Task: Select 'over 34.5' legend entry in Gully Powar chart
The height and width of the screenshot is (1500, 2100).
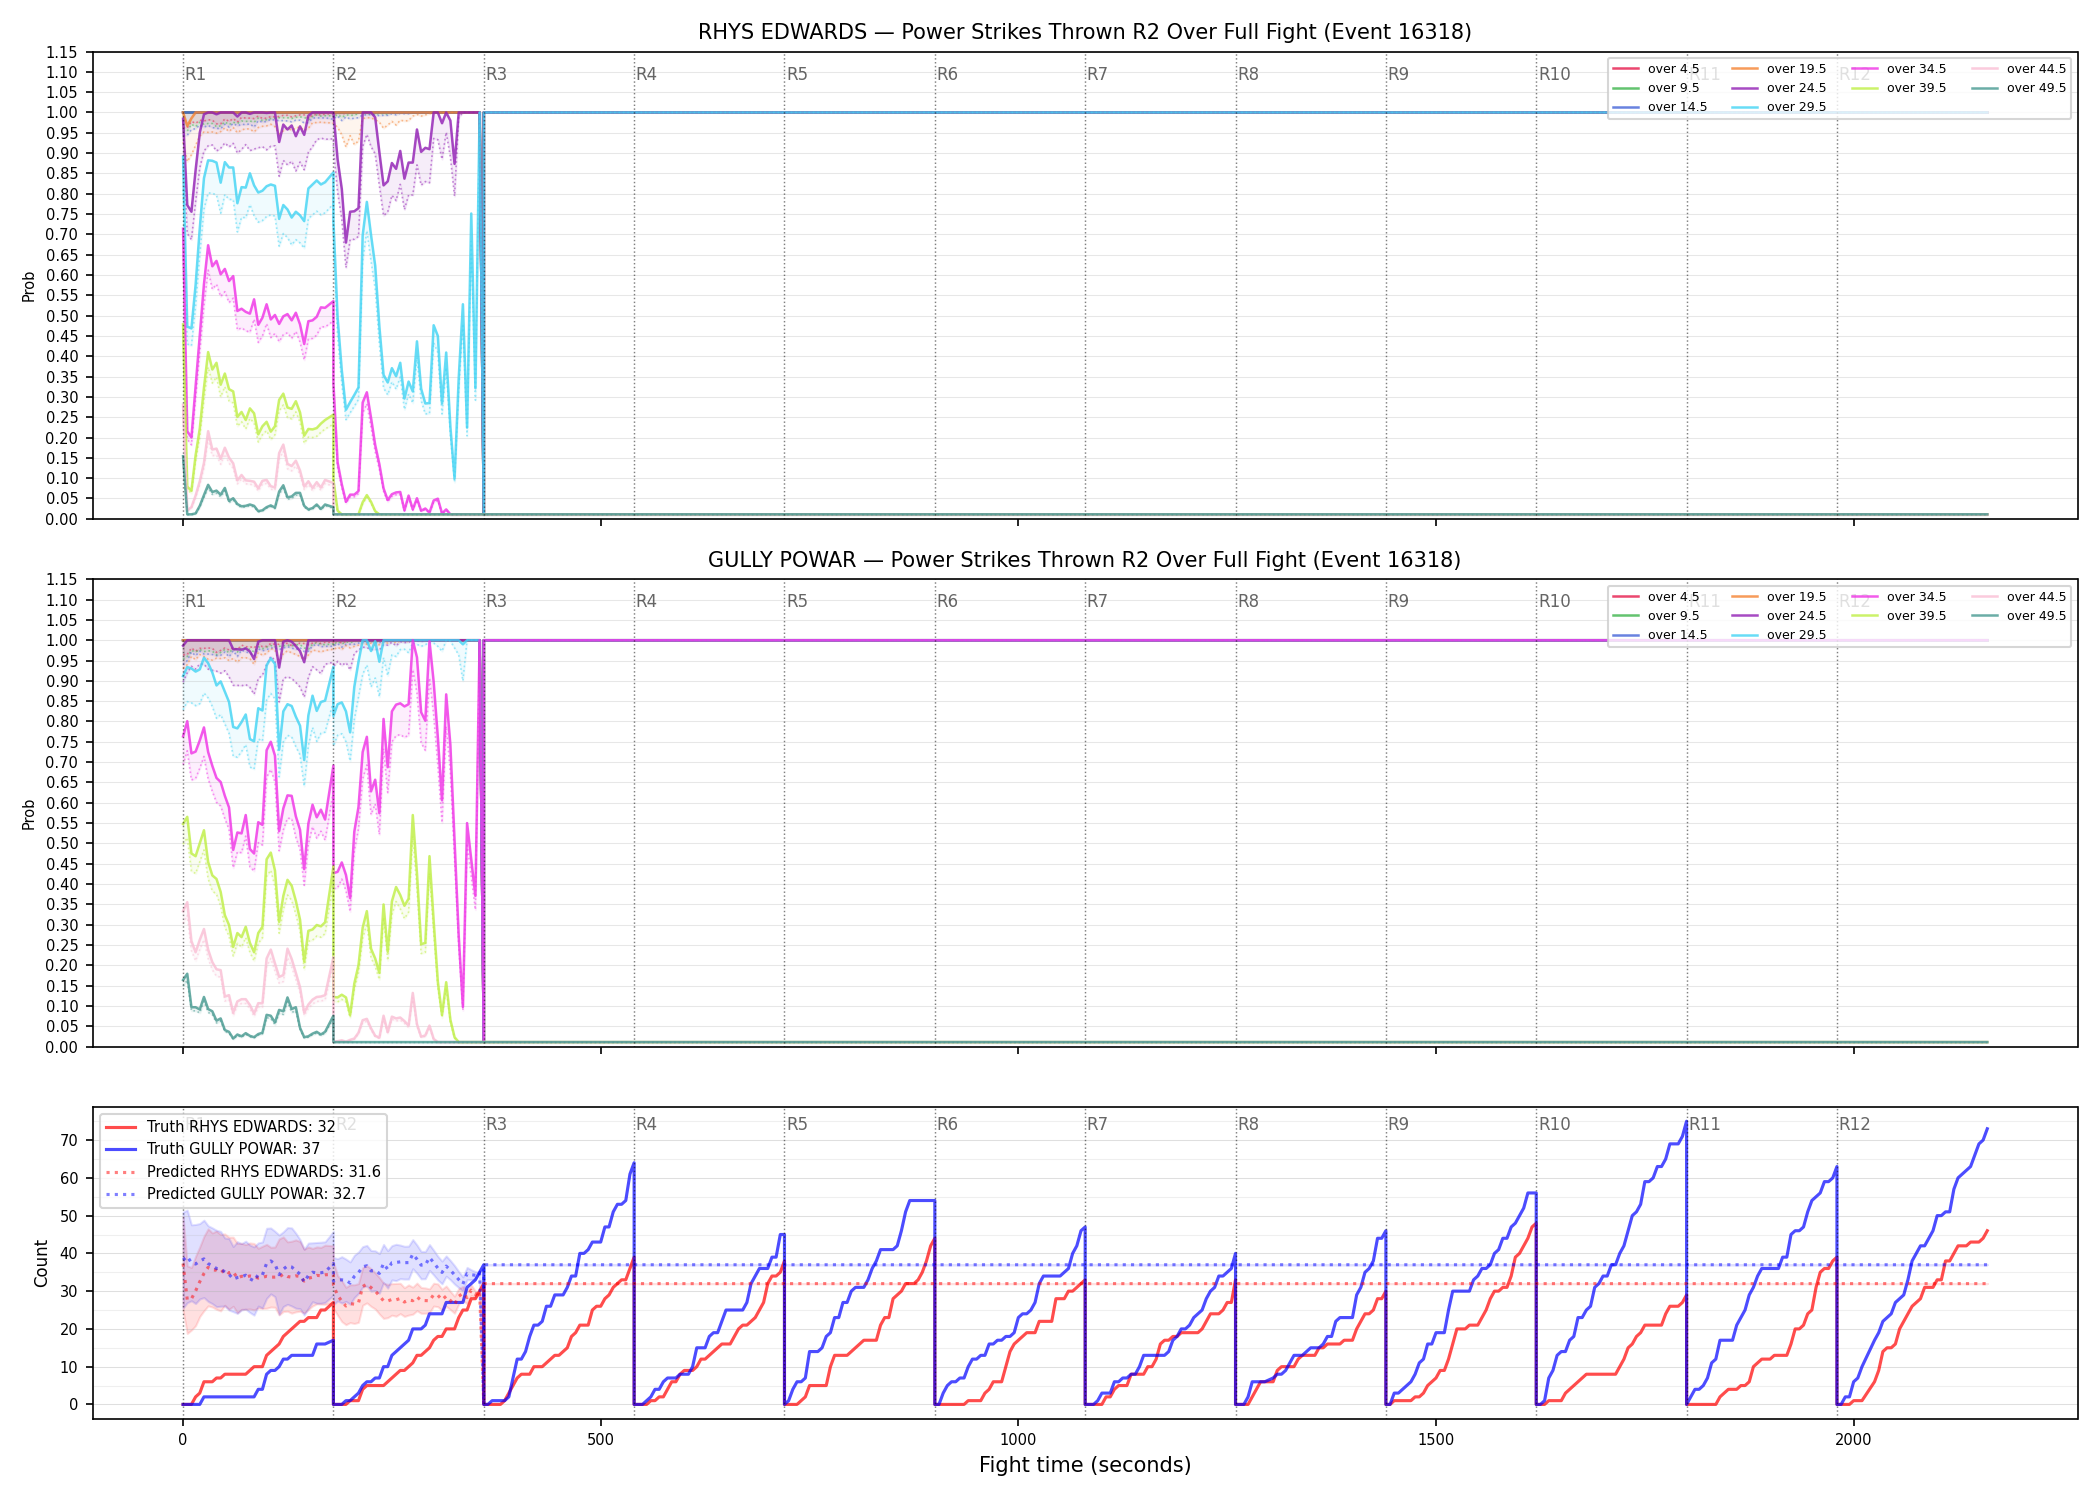Action: pos(1899,597)
